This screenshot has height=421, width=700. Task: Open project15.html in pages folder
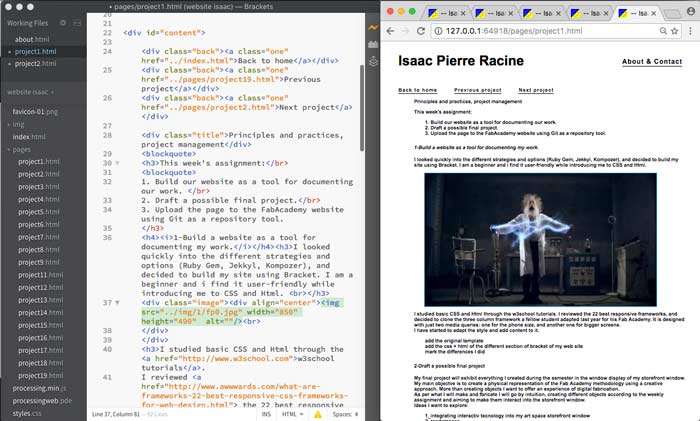tap(41, 325)
